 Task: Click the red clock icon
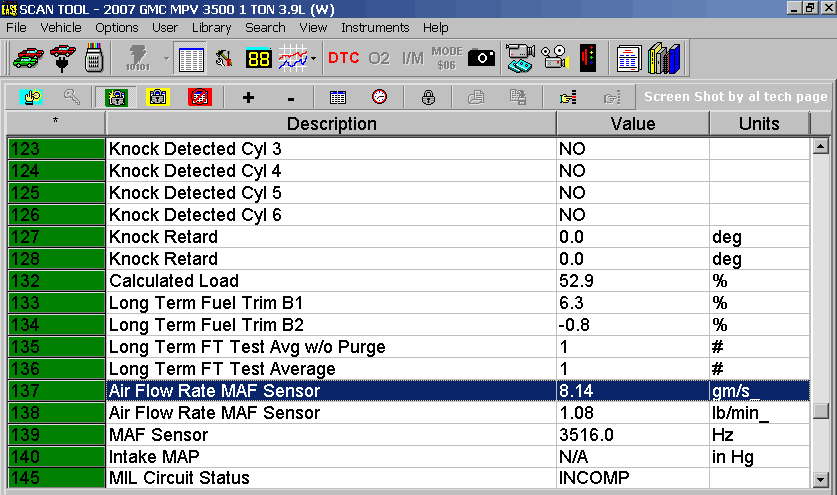coord(379,98)
